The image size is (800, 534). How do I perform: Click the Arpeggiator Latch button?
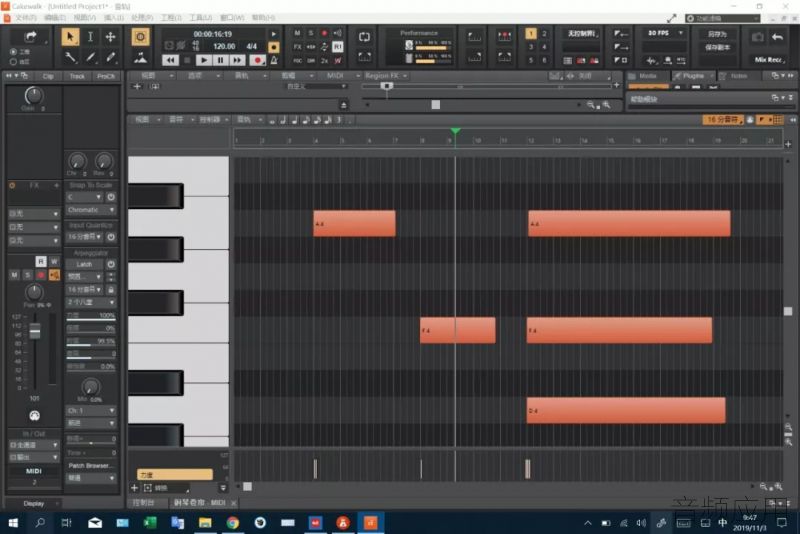pos(85,264)
